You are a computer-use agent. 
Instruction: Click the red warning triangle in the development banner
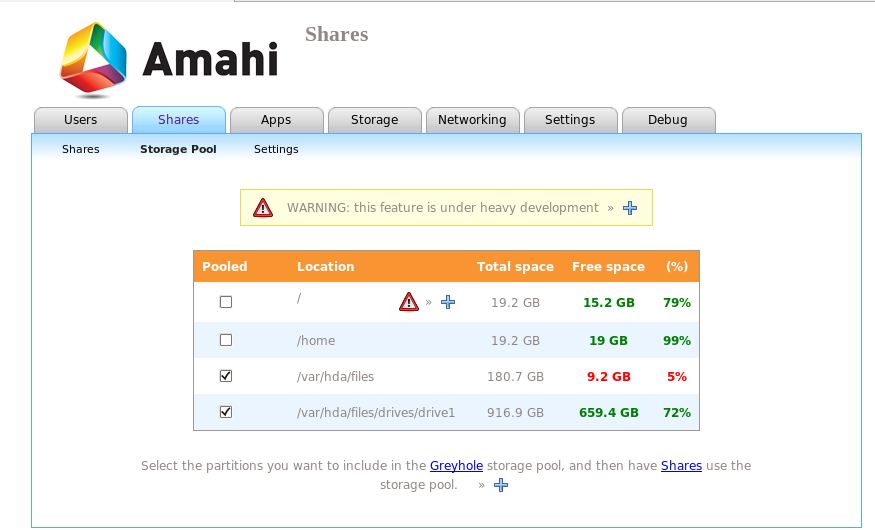tap(263, 208)
